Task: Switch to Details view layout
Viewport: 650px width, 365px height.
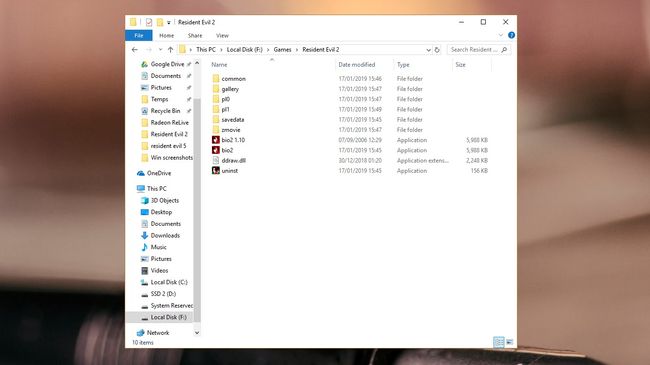Action: (499, 342)
